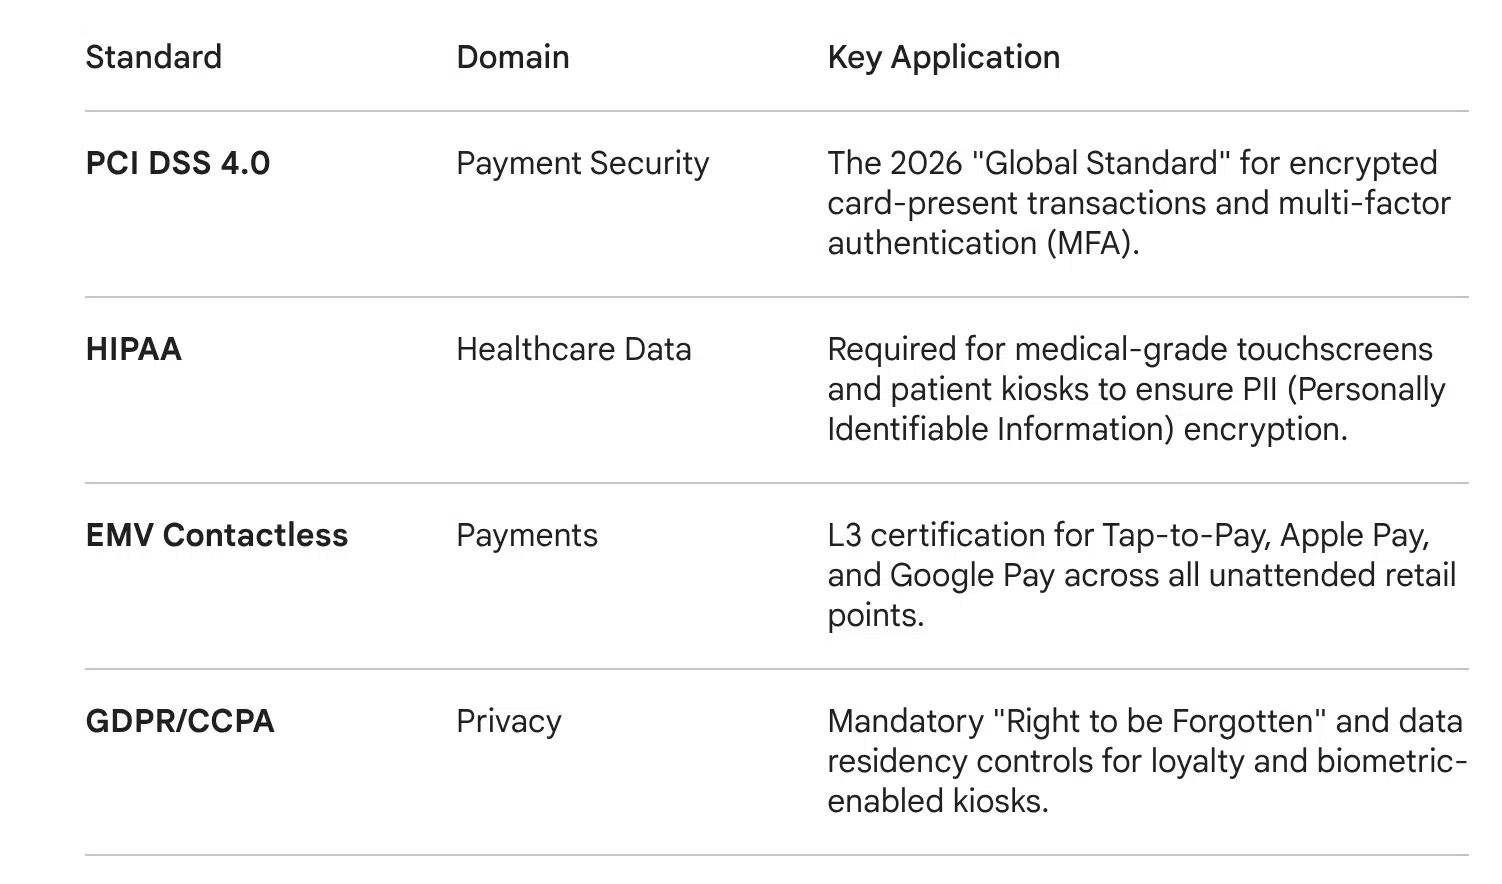The width and height of the screenshot is (1502, 884).
Task: Click the Payments domain cell
Action: coord(526,535)
